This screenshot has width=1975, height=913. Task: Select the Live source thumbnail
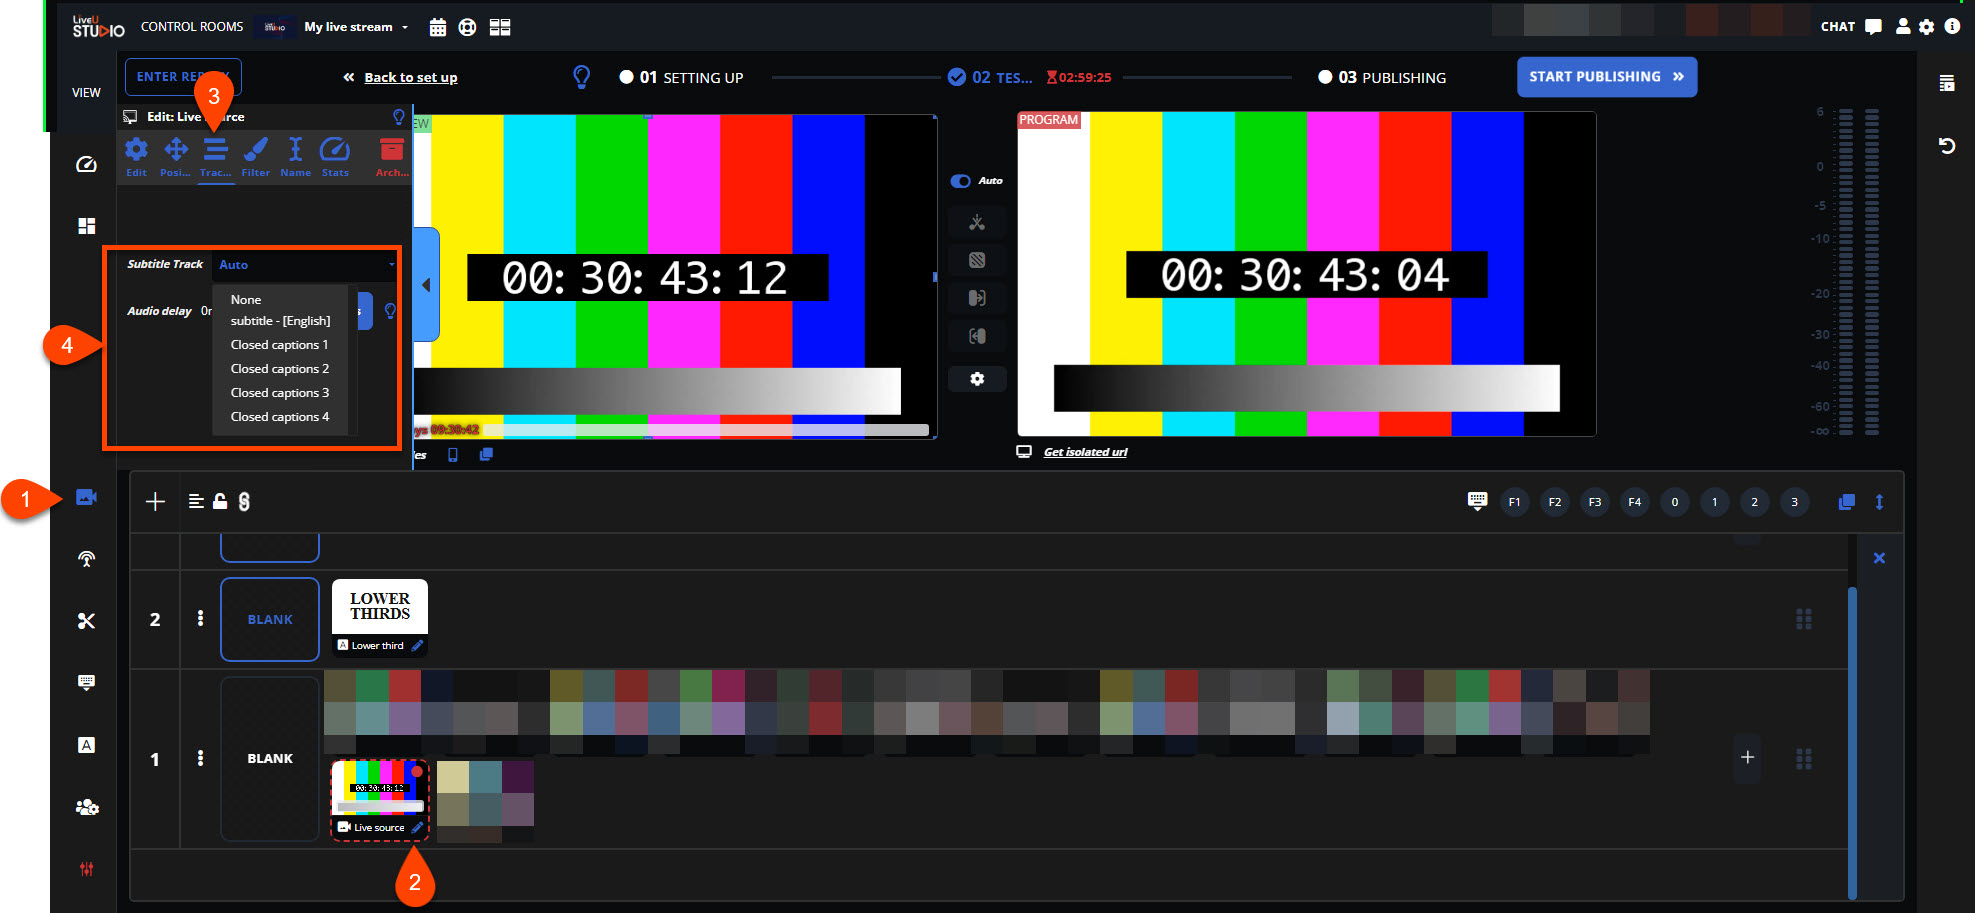[379, 792]
